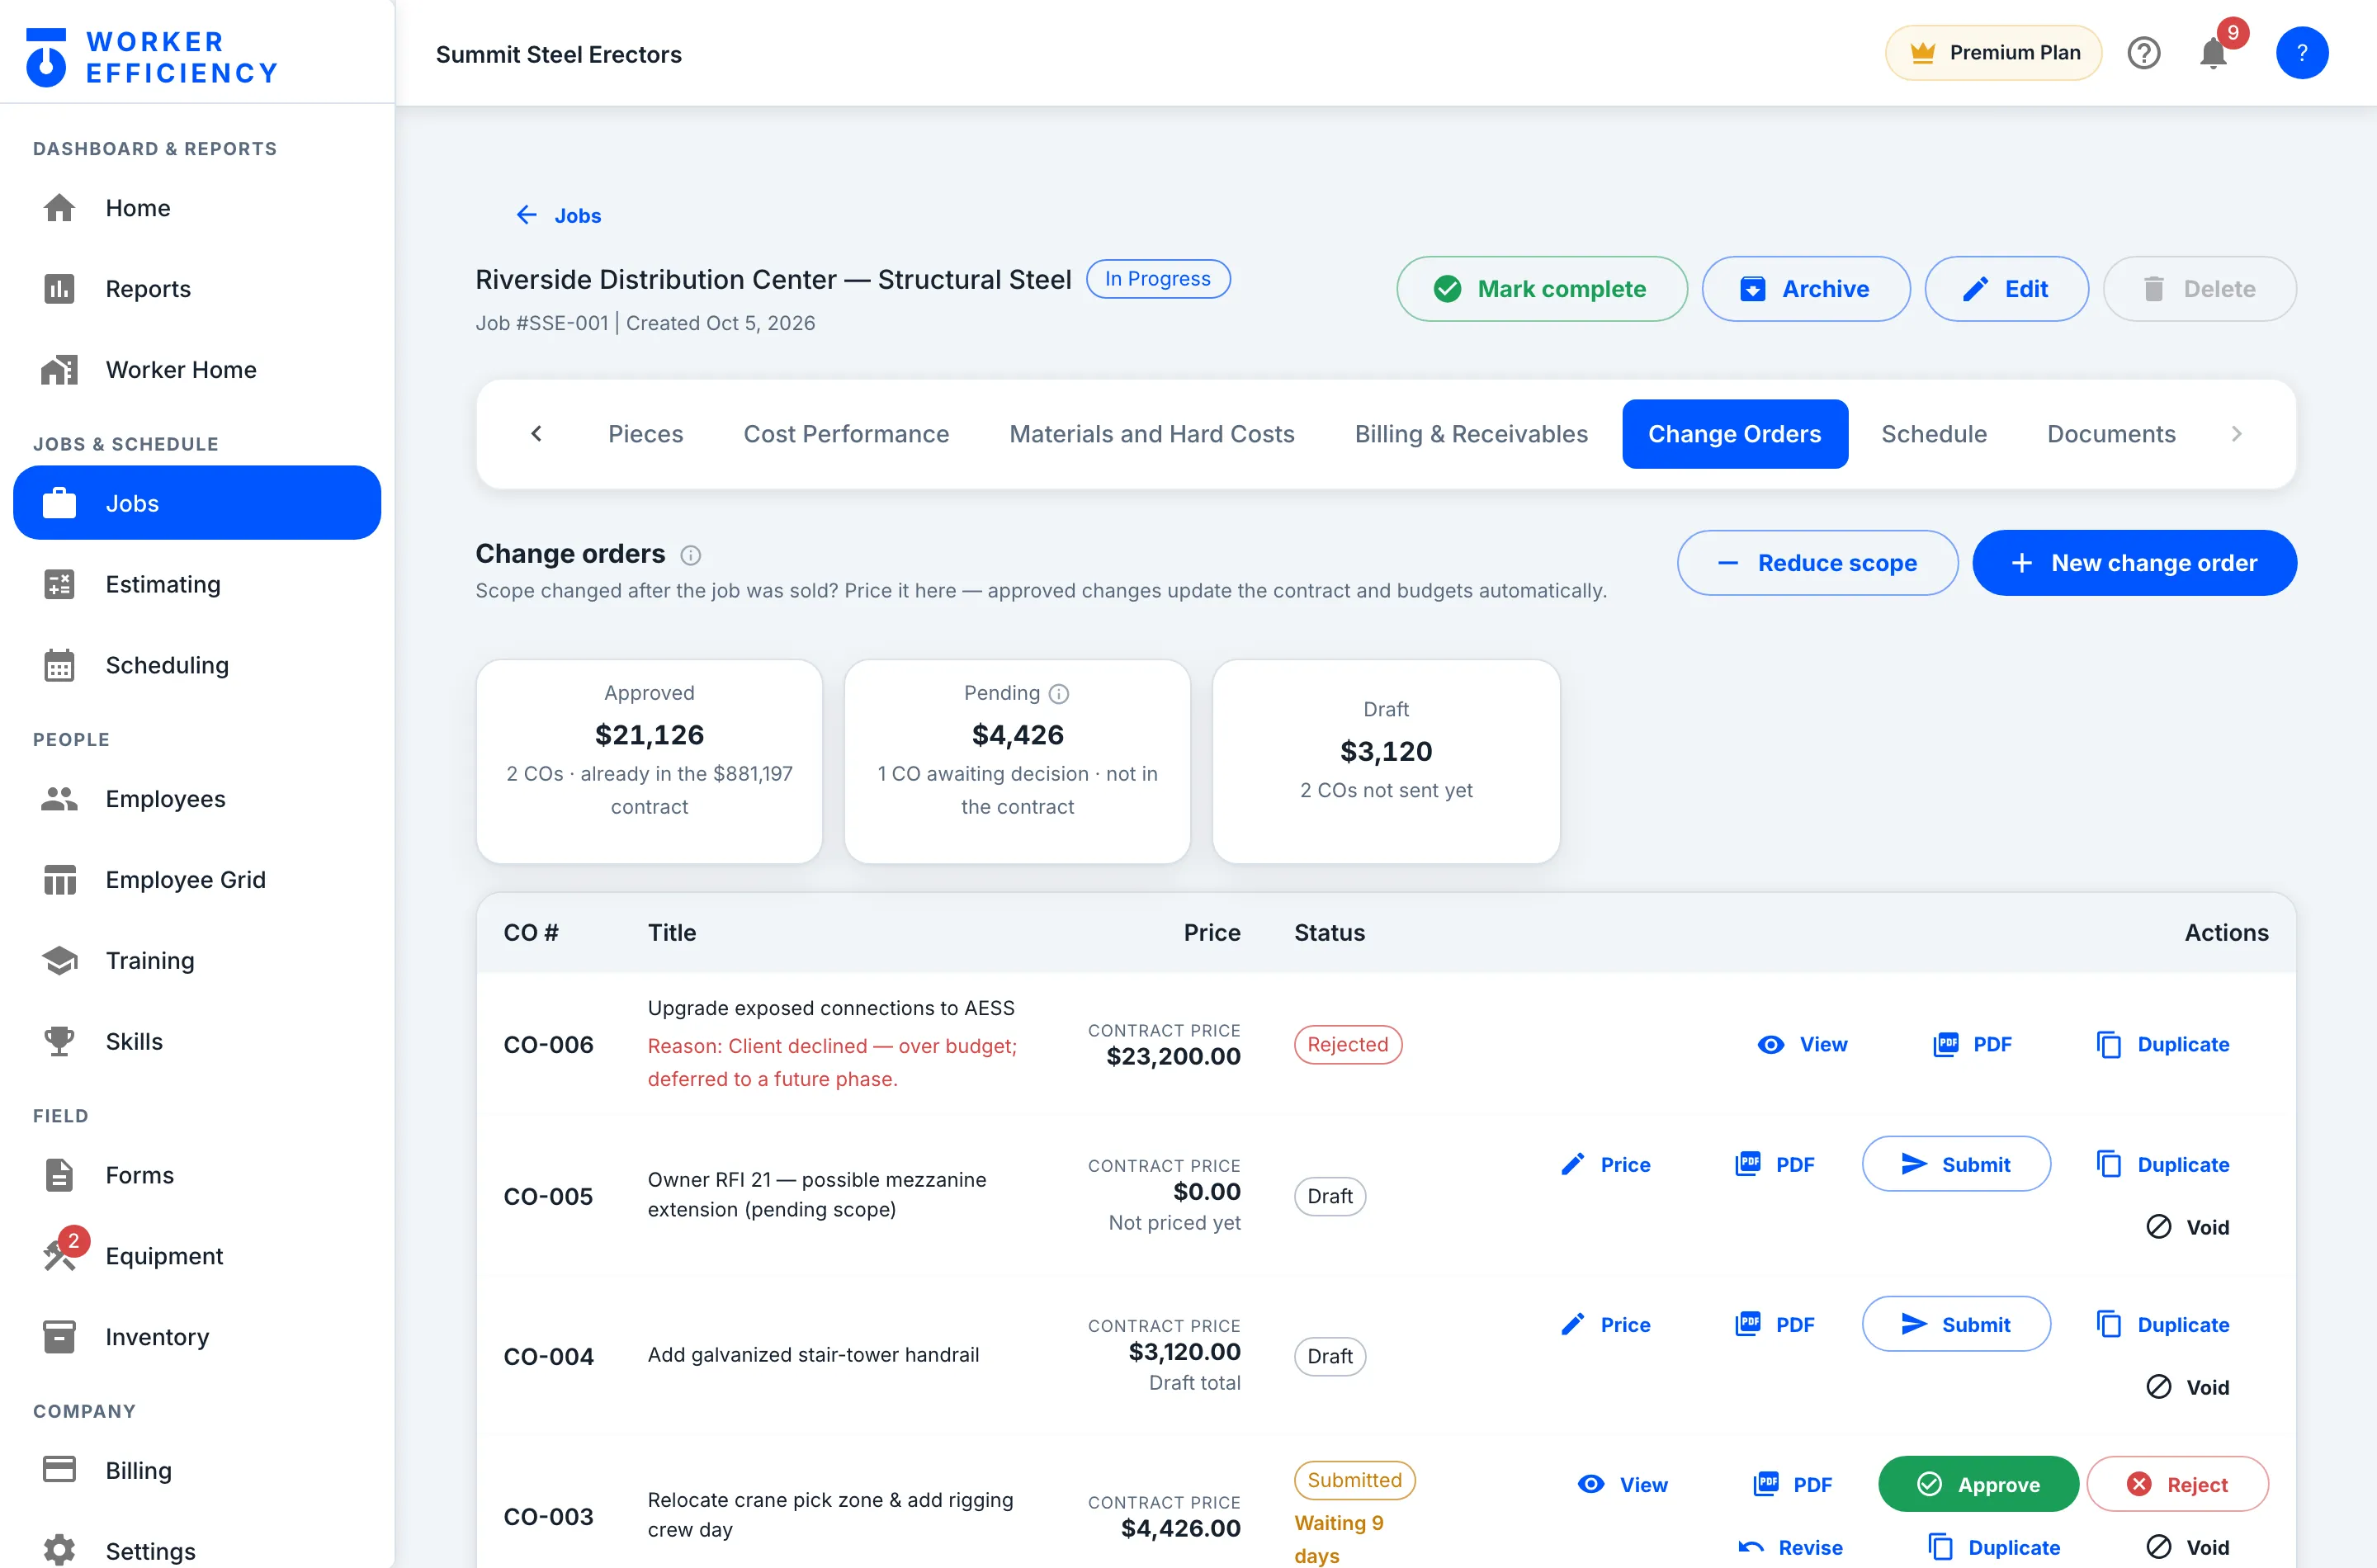The width and height of the screenshot is (2377, 1568).
Task: Open Estimating in the sidebar
Action: [197, 584]
